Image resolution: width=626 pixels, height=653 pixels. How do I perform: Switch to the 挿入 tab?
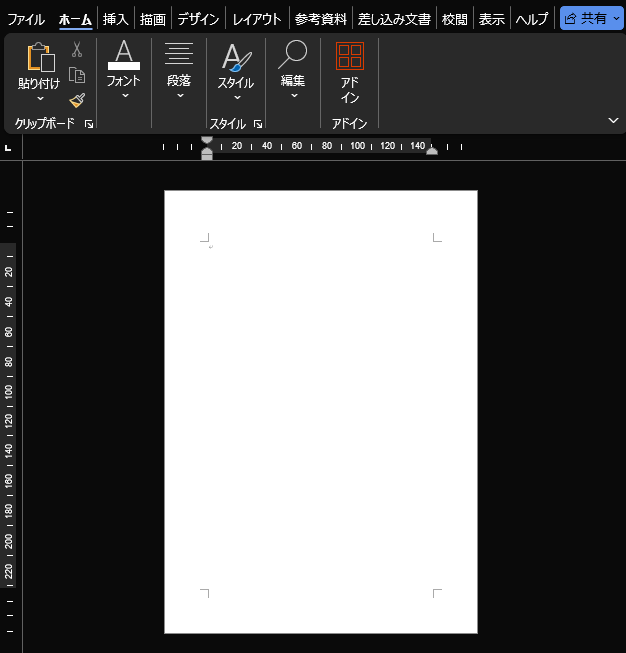tap(116, 19)
